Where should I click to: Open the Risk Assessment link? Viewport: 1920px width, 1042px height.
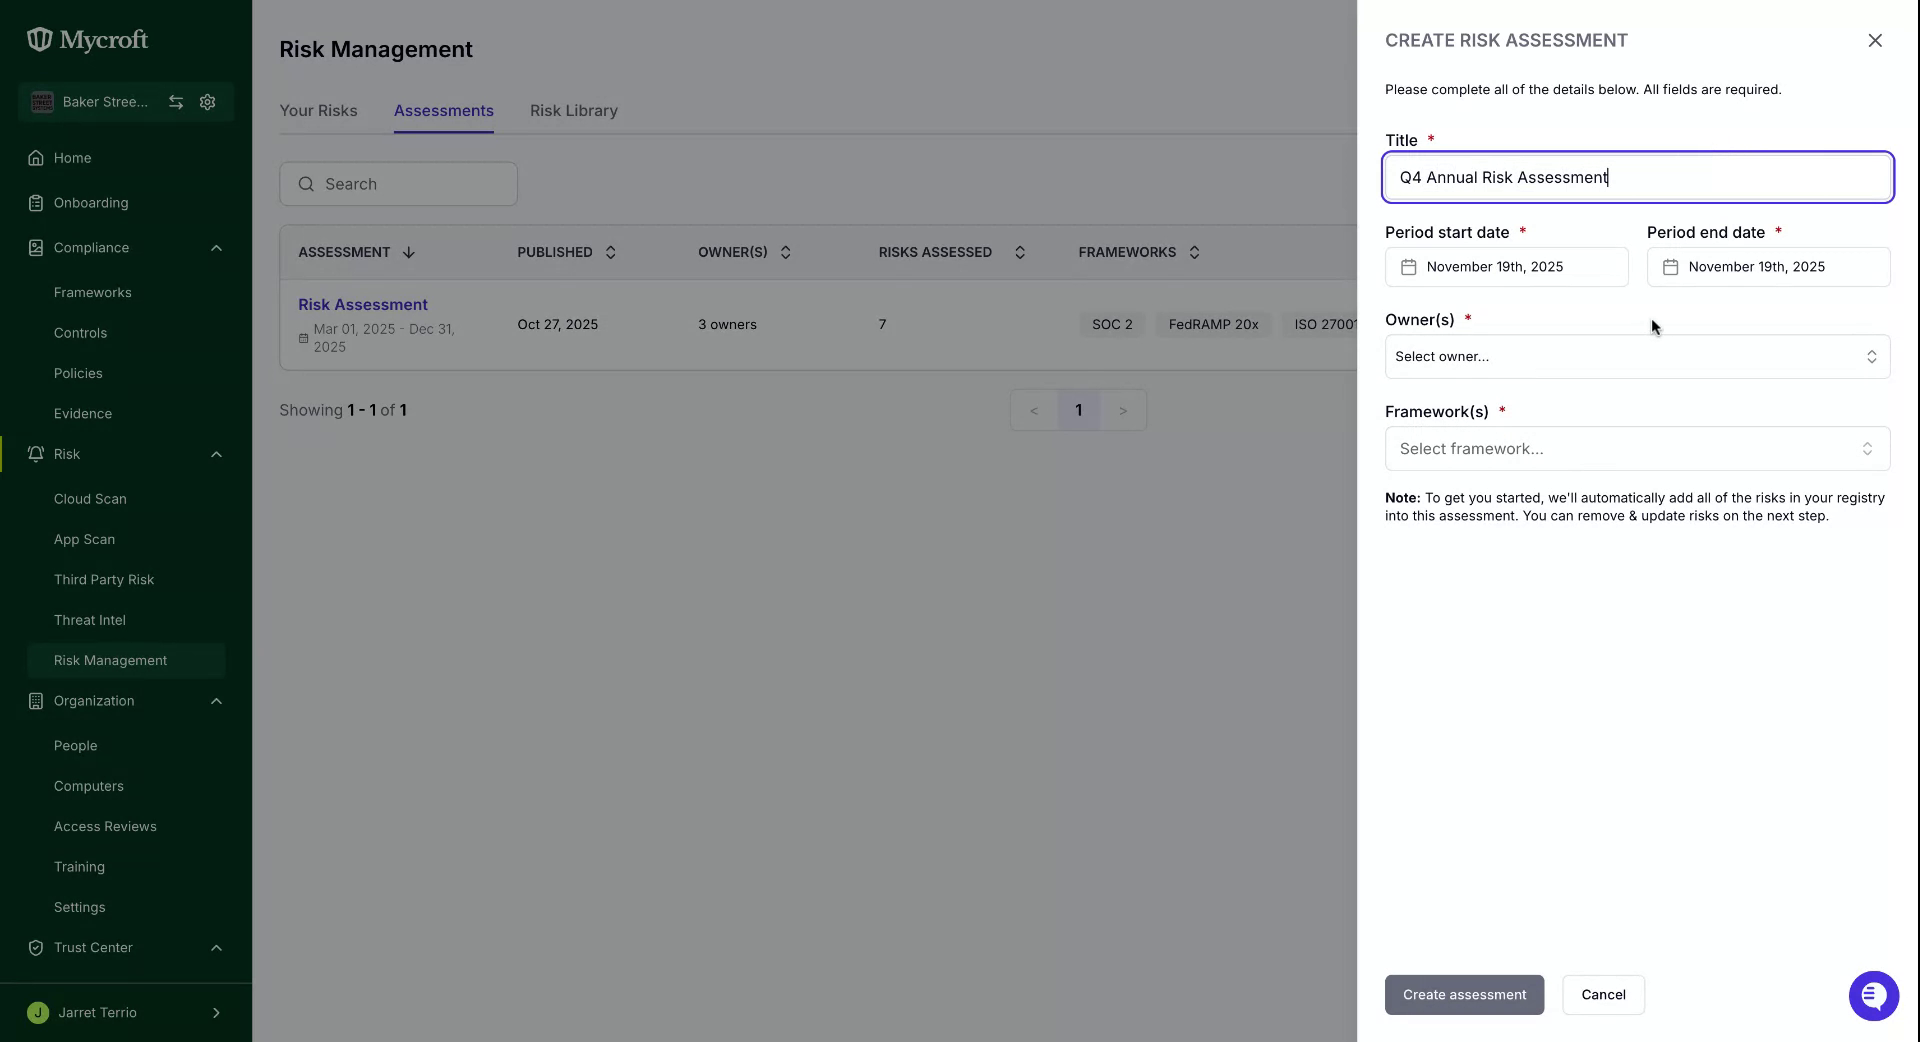(363, 305)
